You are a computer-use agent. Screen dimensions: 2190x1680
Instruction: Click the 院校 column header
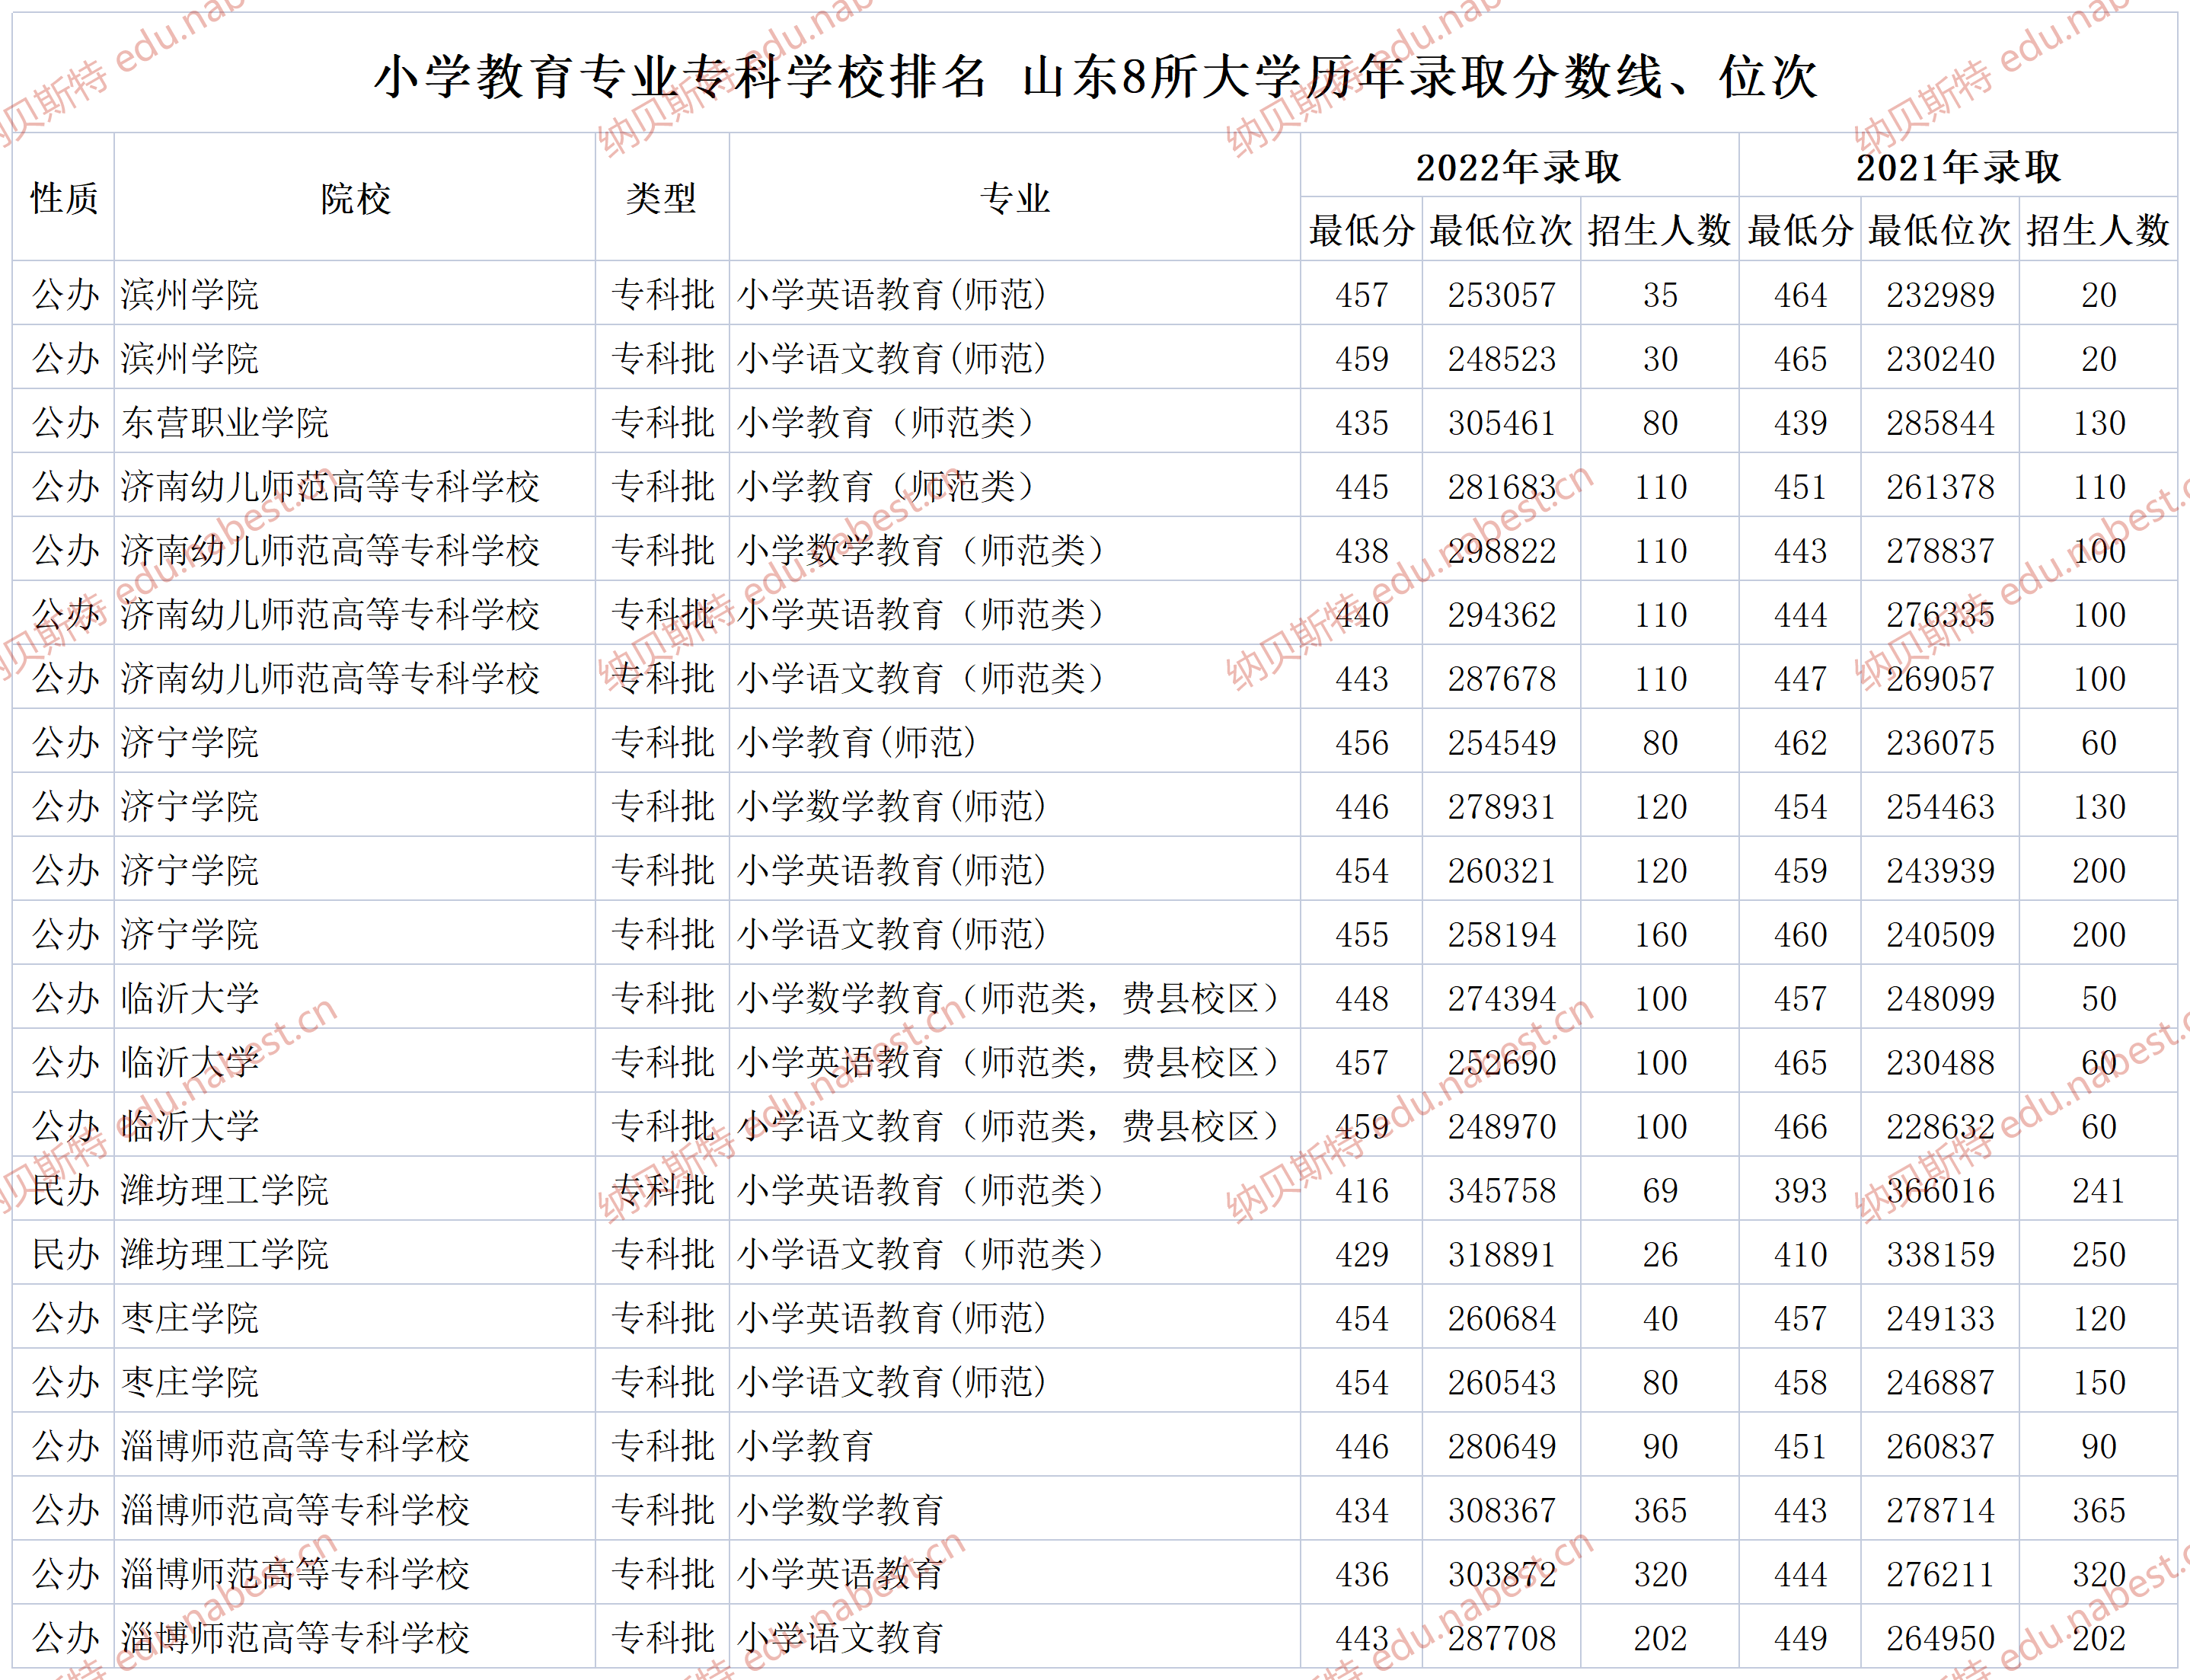click(x=355, y=198)
